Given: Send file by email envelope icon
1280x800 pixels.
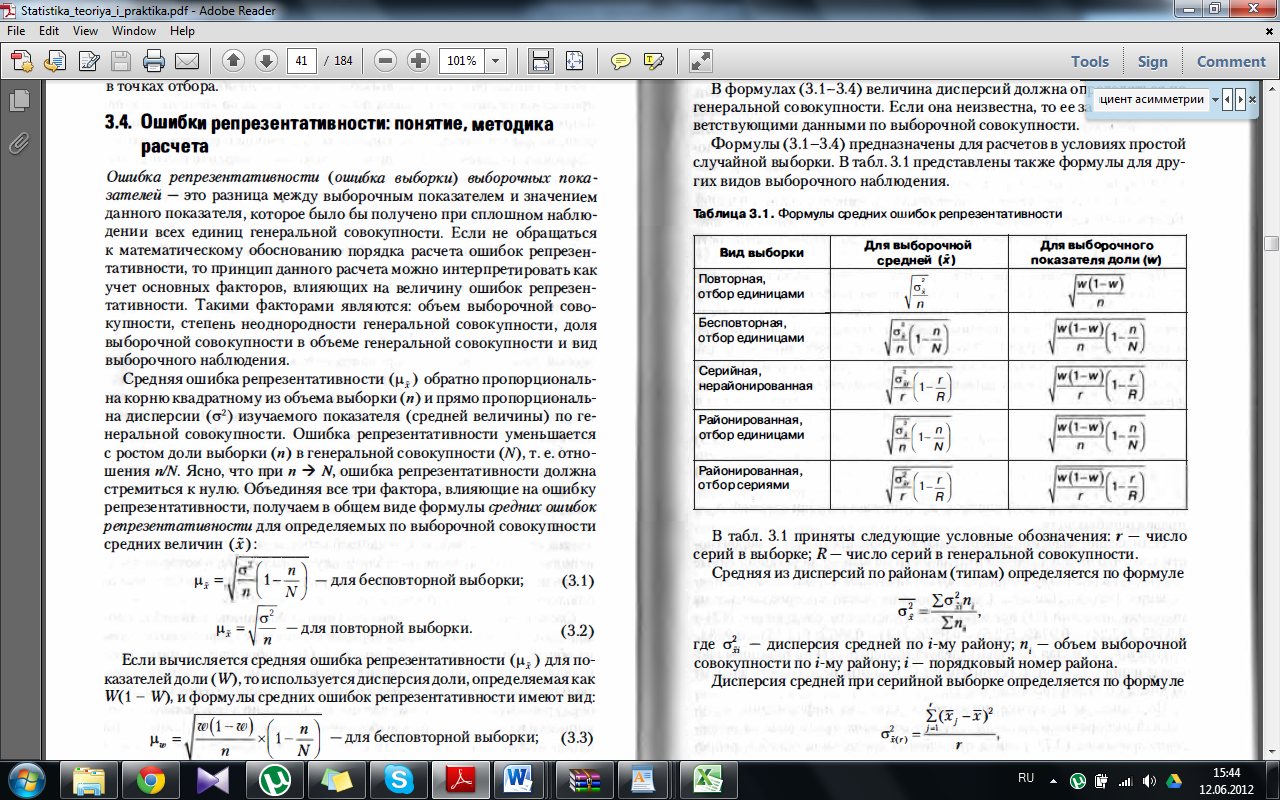Looking at the screenshot, I should (186, 60).
